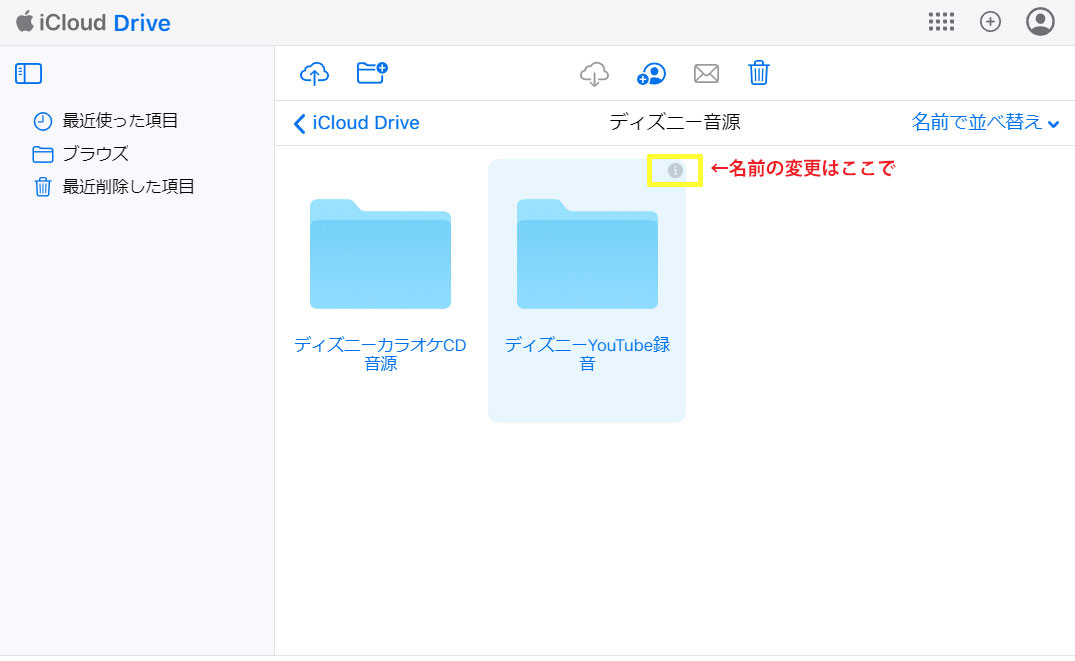Click the folder icon beside ブラウズ
The image size is (1075, 661).
43,154
